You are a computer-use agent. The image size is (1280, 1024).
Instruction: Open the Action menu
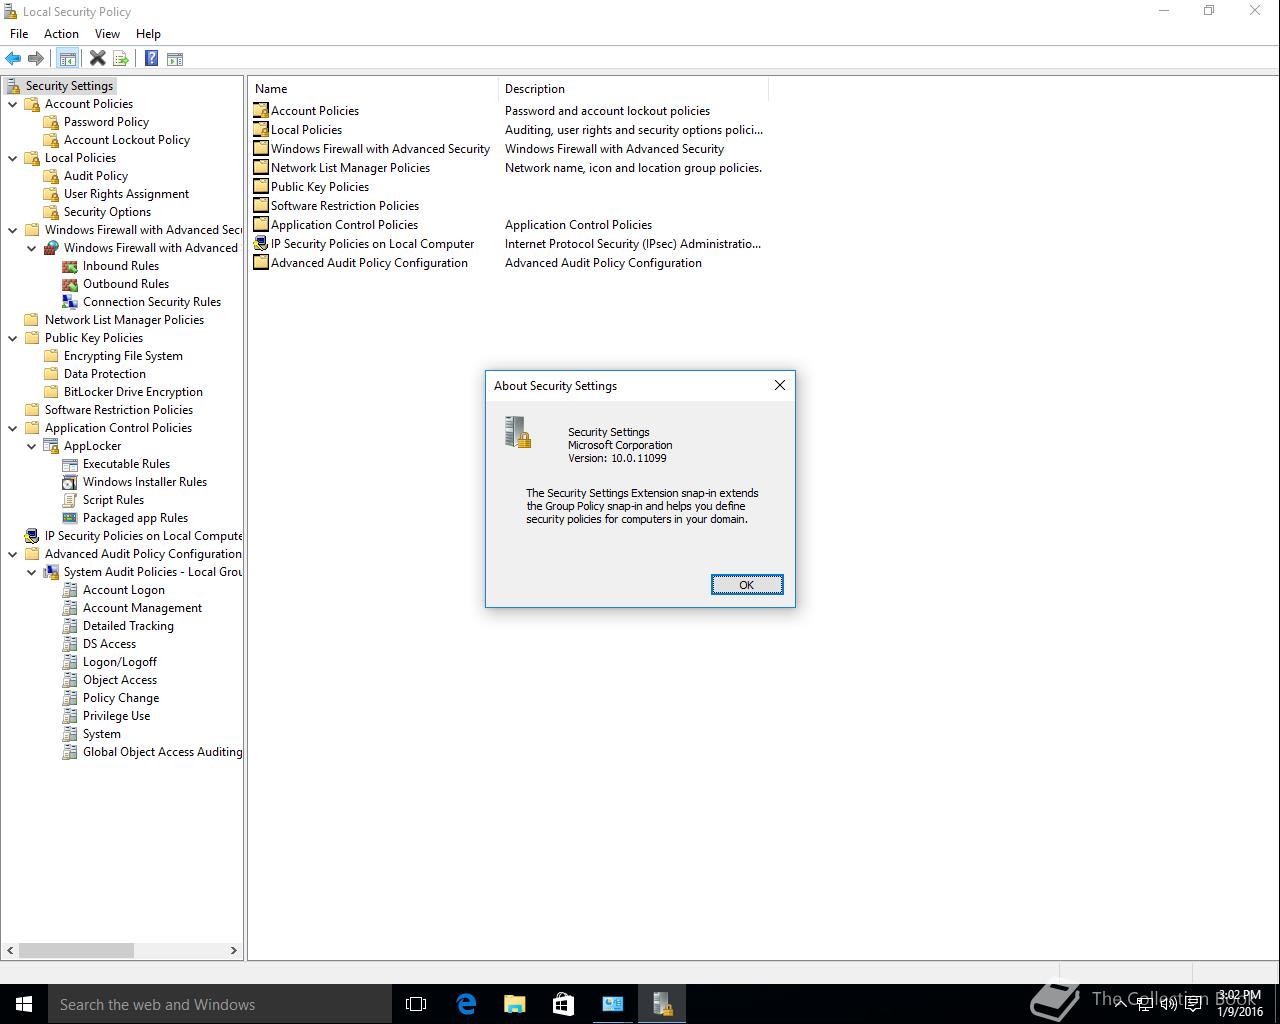tap(61, 34)
